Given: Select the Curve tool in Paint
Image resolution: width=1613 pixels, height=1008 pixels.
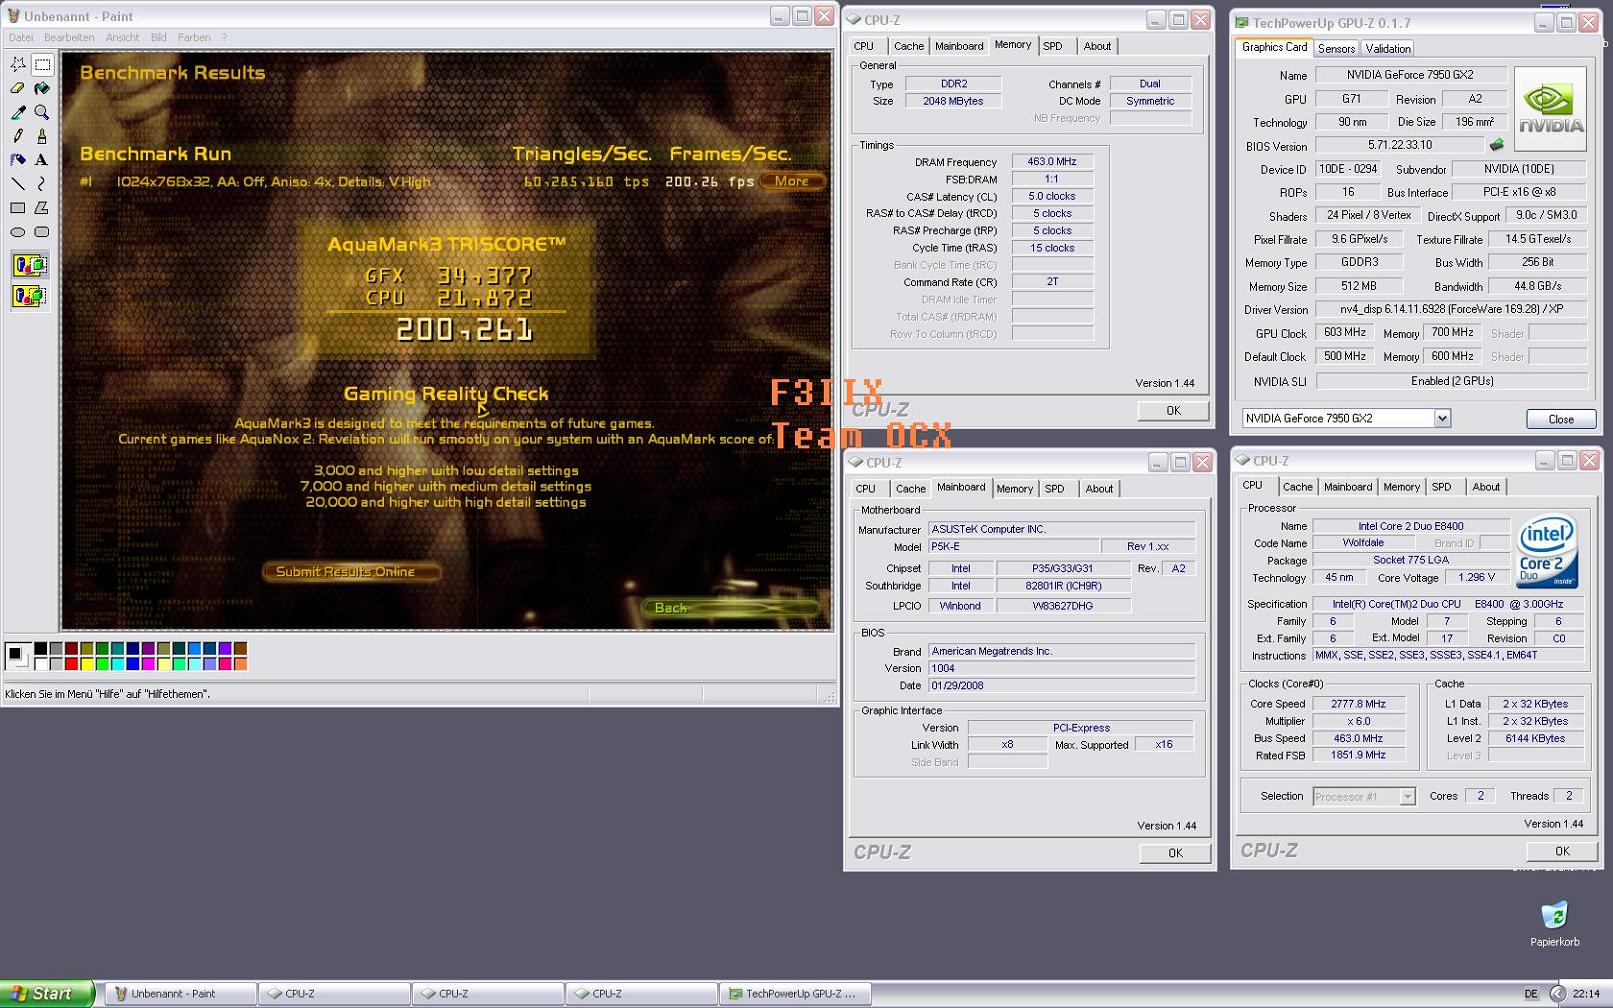Looking at the screenshot, I should [x=42, y=184].
